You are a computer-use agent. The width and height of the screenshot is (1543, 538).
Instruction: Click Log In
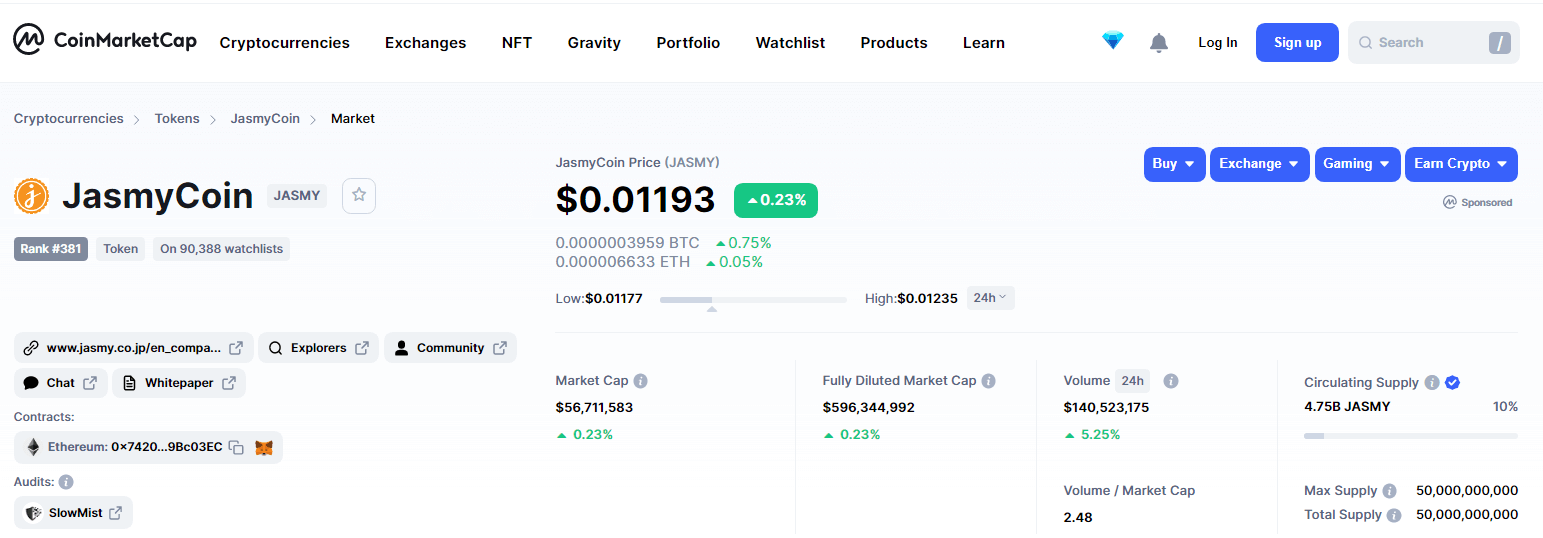coord(1218,43)
